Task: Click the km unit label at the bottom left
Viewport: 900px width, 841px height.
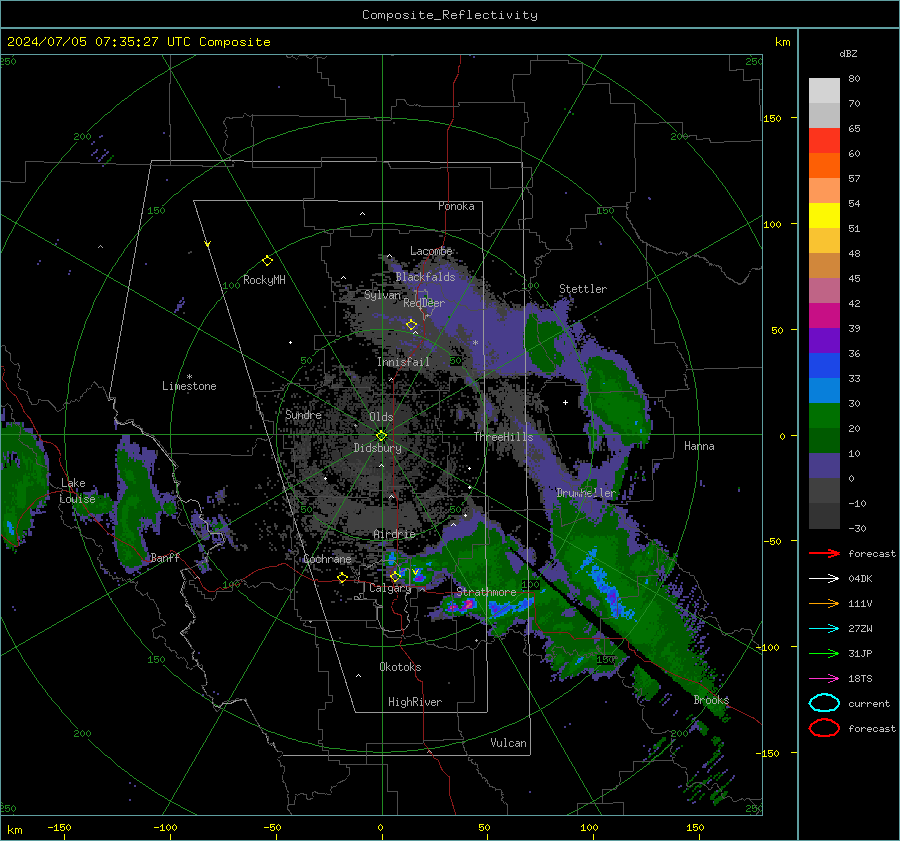Action: click(14, 830)
